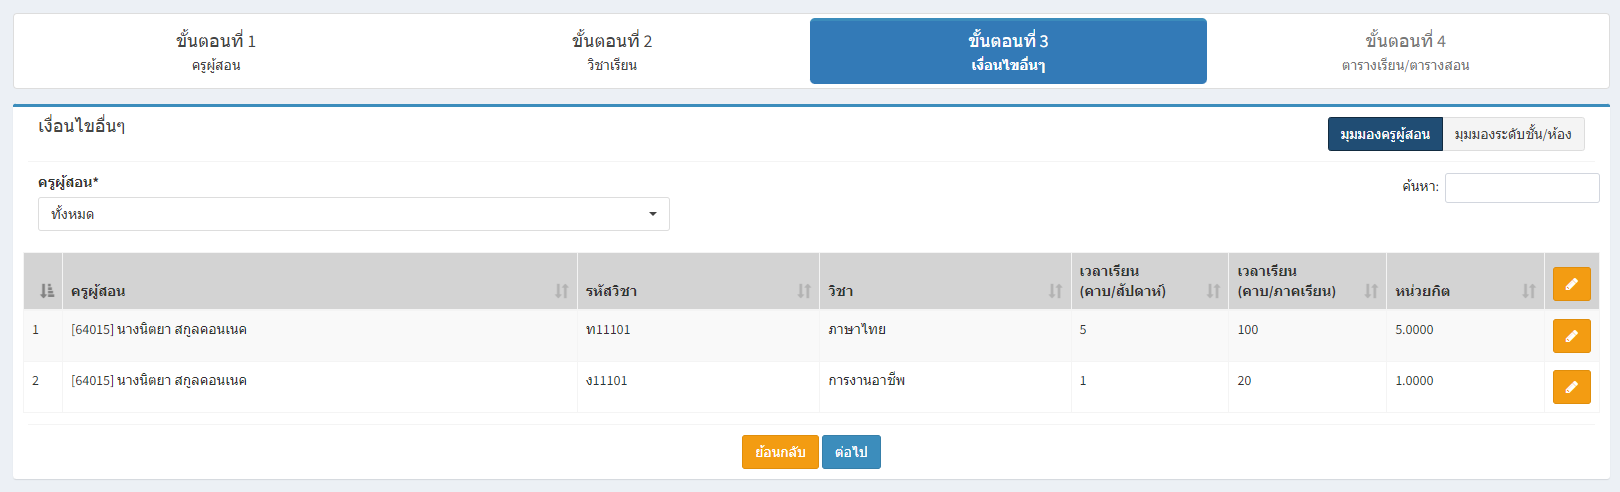Edit the ภาษาไทย row with pencil button
The image size is (1620, 492).
(x=1571, y=336)
